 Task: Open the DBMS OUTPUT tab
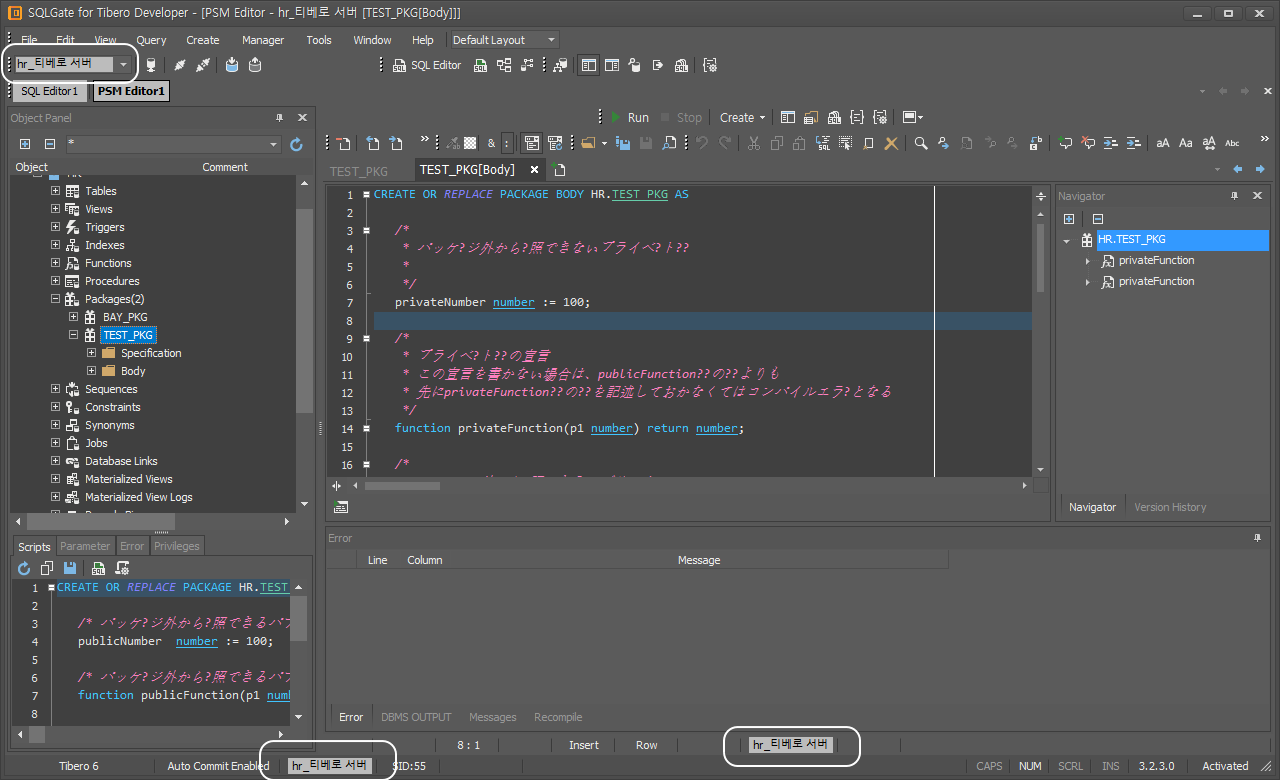point(416,717)
